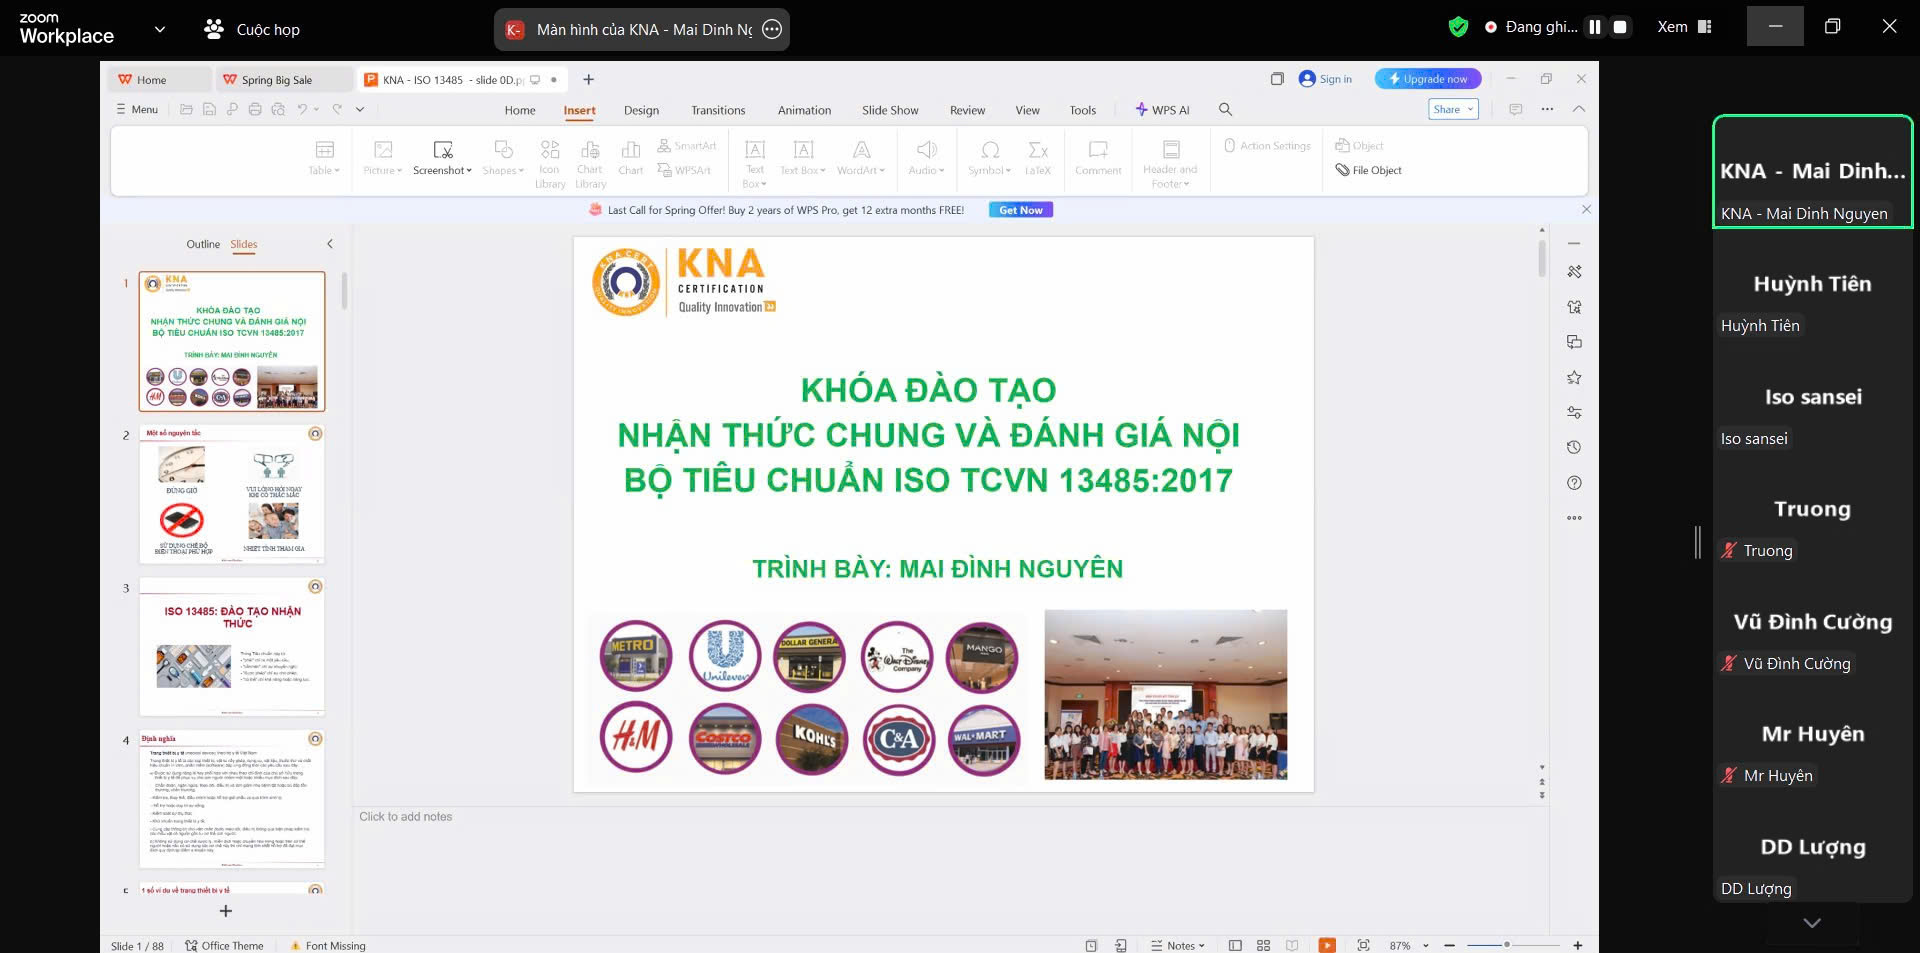Viewport: 1920px width, 953px height.
Task: Open the Transitions ribbon tab
Action: 718,110
